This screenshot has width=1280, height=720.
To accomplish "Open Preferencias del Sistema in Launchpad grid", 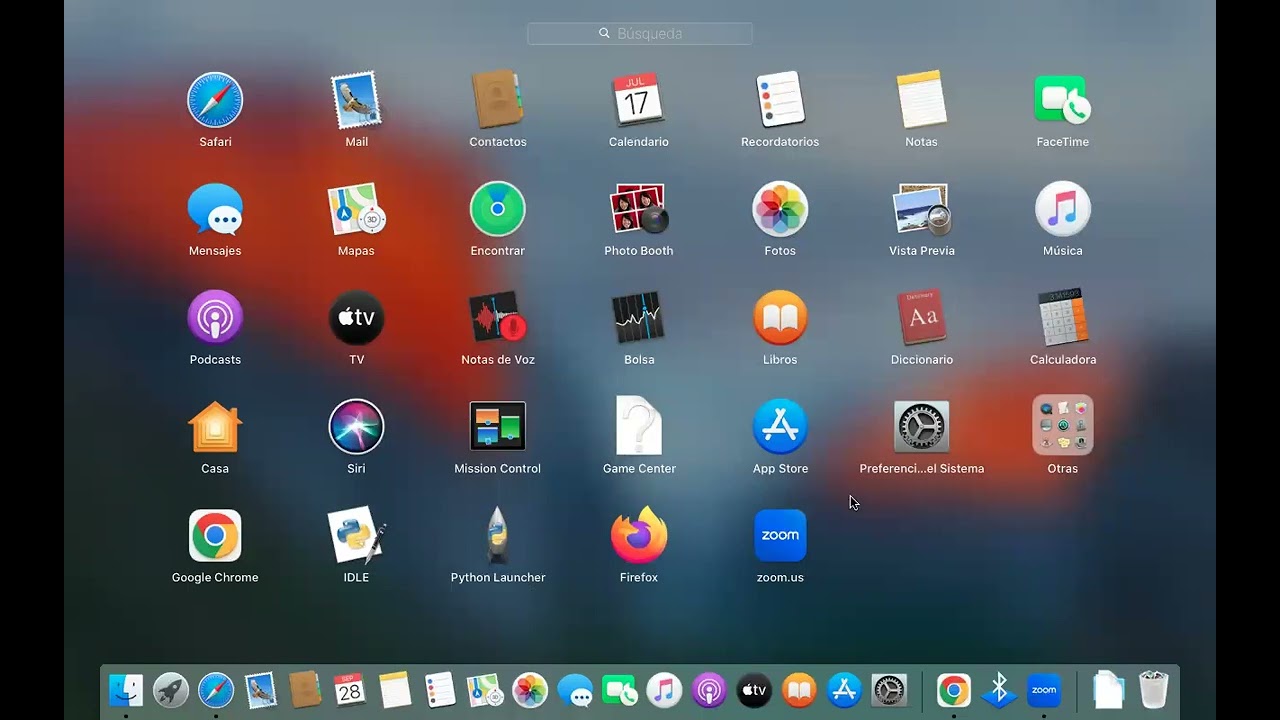I will pyautogui.click(x=921, y=427).
